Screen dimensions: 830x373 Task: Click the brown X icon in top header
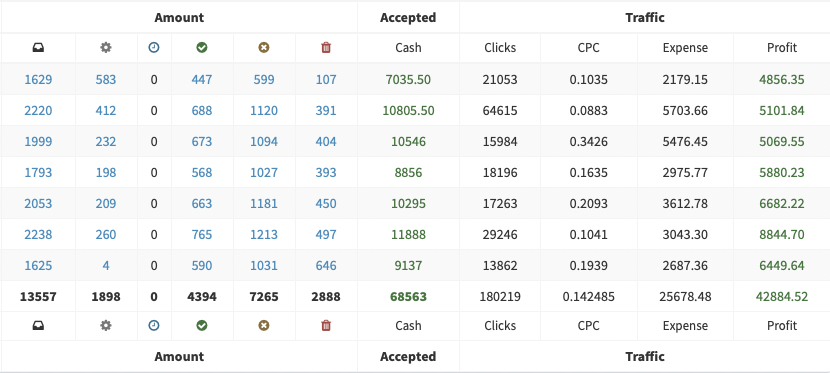coord(264,48)
